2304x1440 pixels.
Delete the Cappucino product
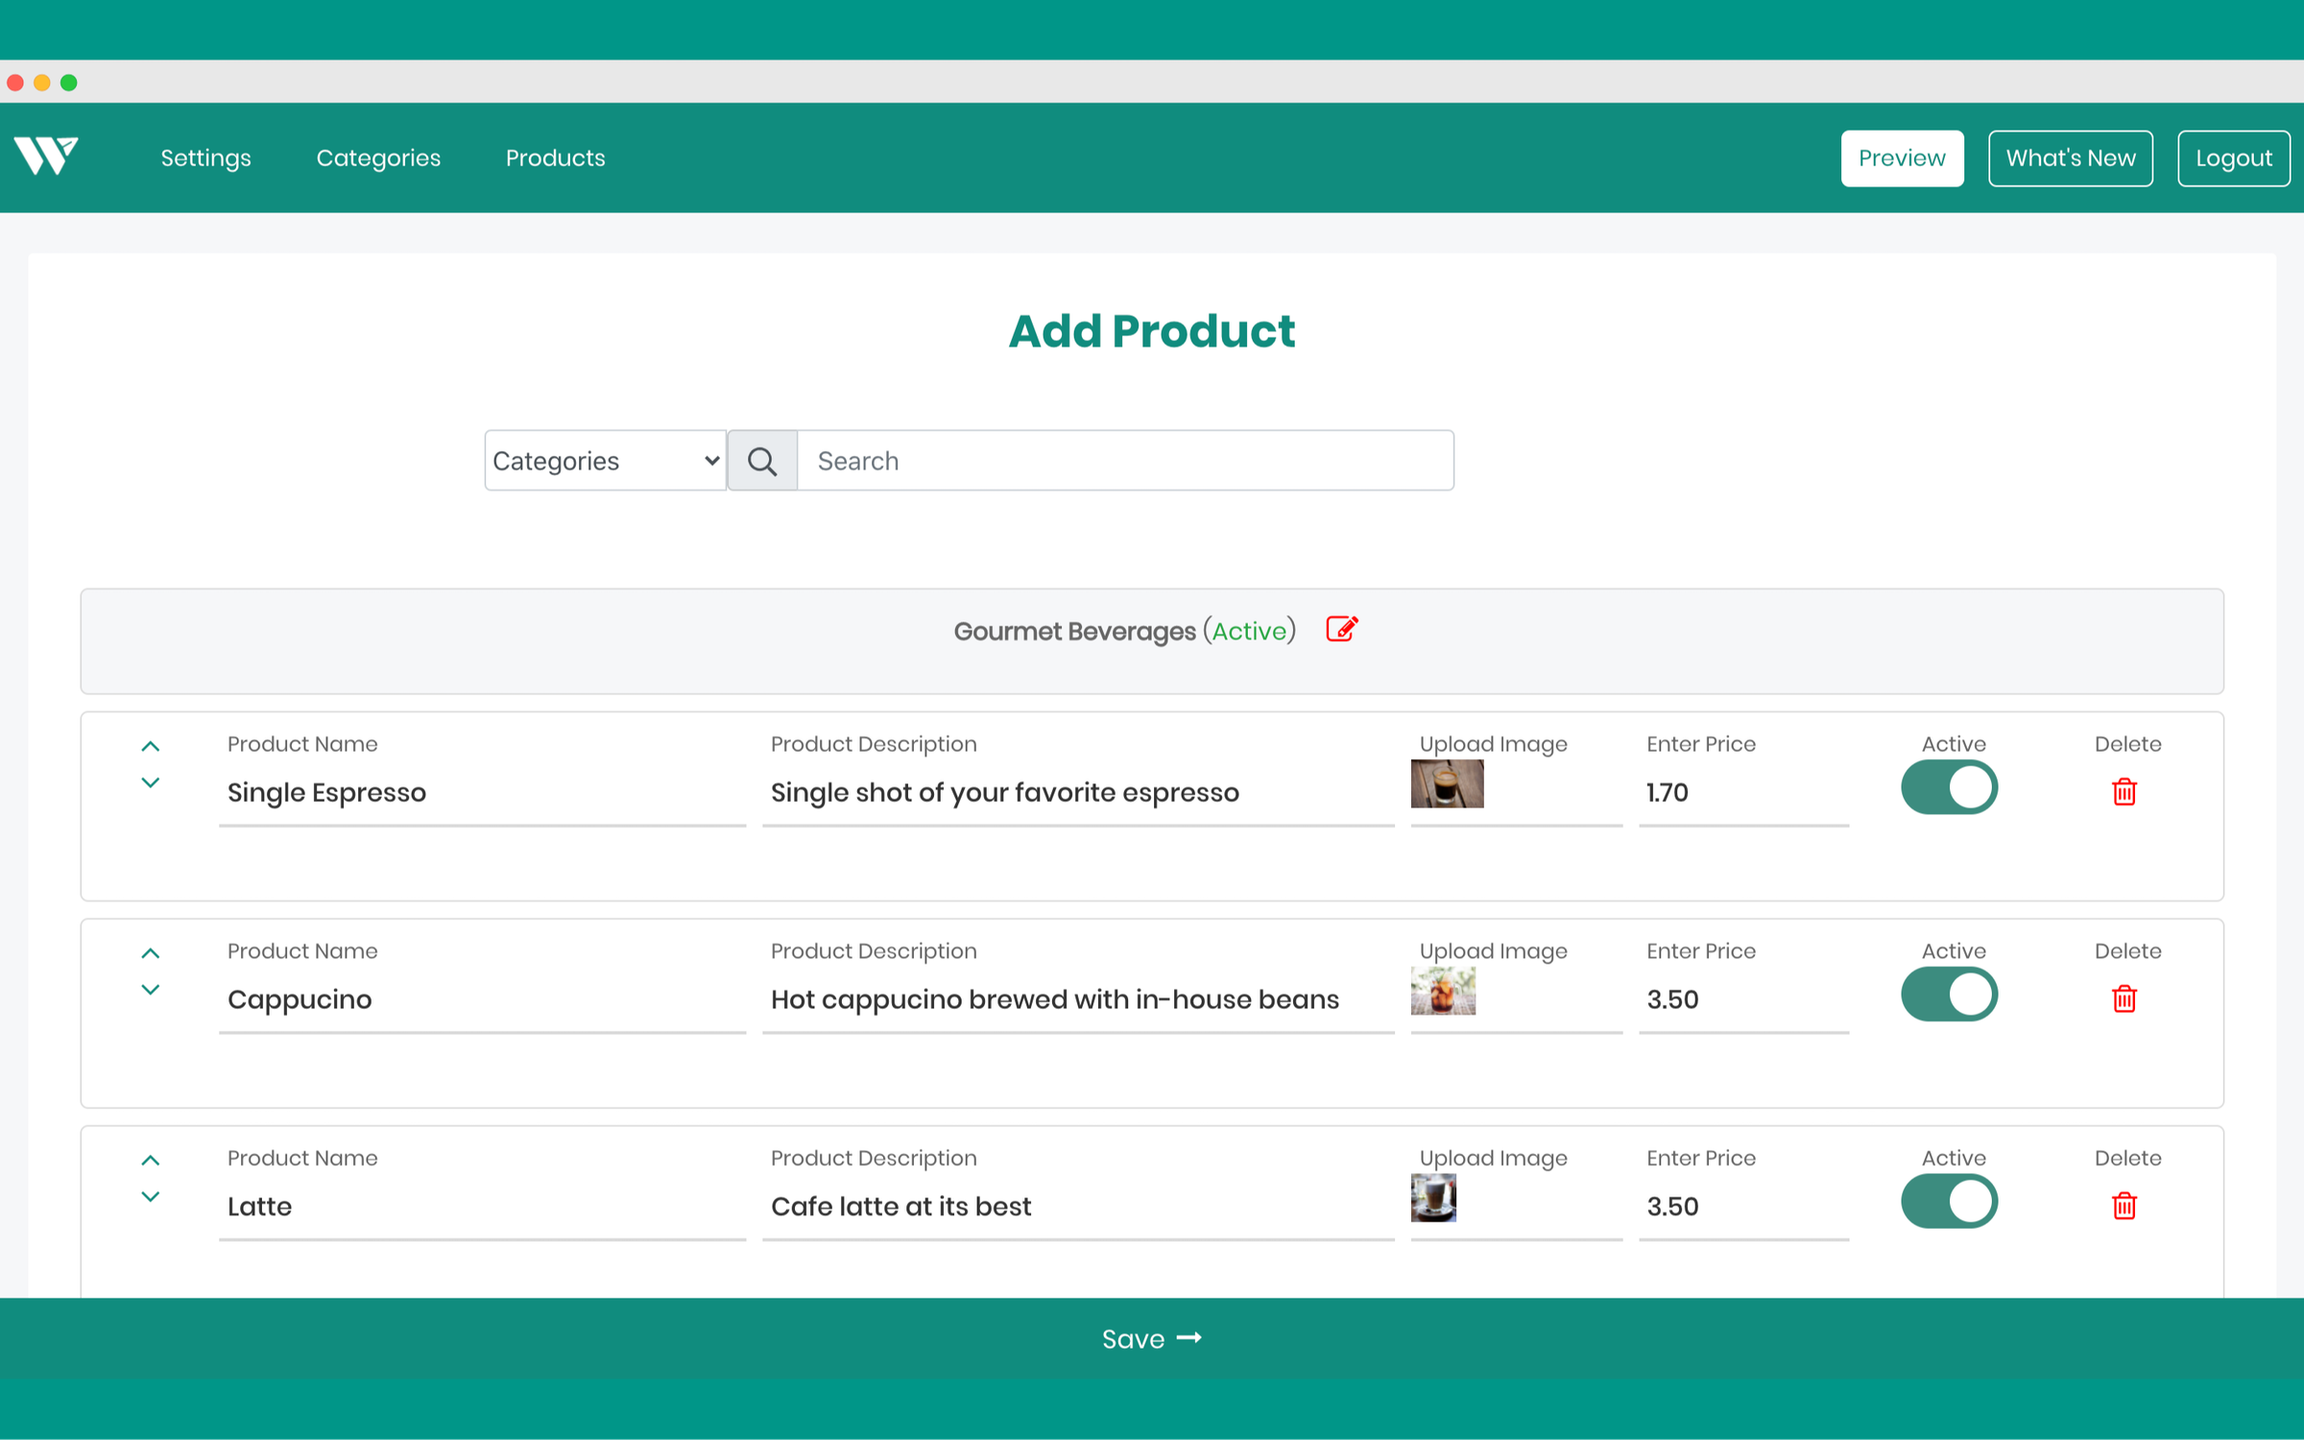pyautogui.click(x=2124, y=999)
